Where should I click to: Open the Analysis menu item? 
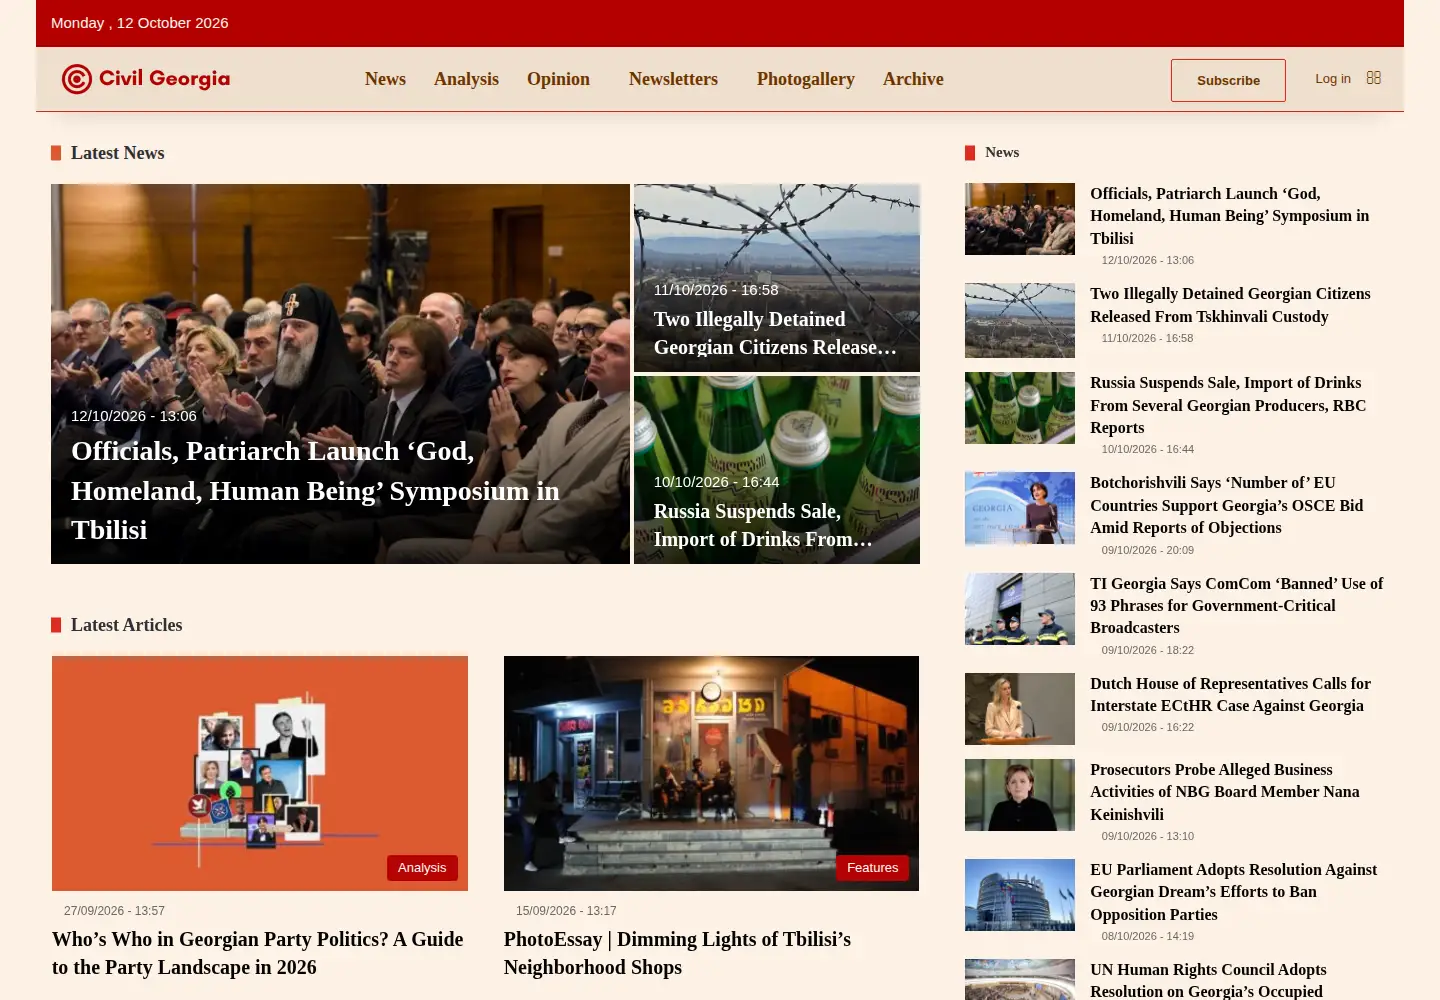click(x=466, y=79)
